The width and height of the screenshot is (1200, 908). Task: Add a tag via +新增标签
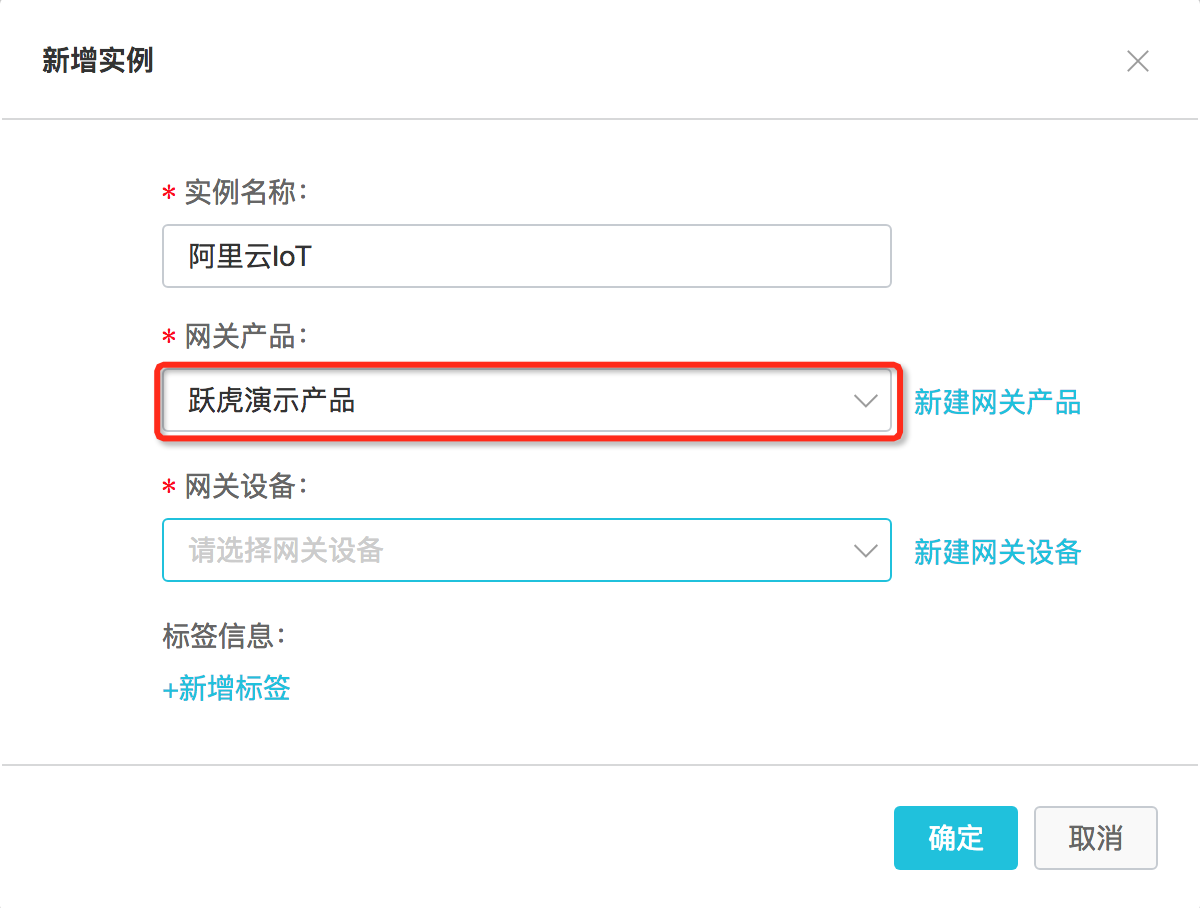pyautogui.click(x=227, y=688)
